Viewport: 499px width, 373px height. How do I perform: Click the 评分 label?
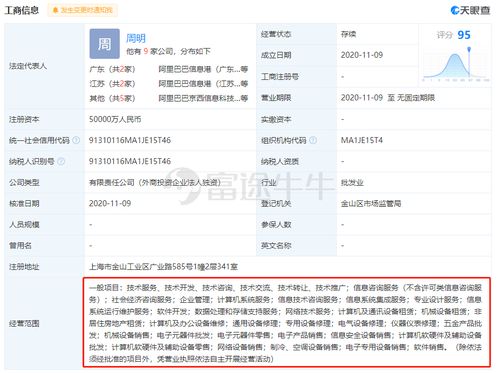pos(445,35)
